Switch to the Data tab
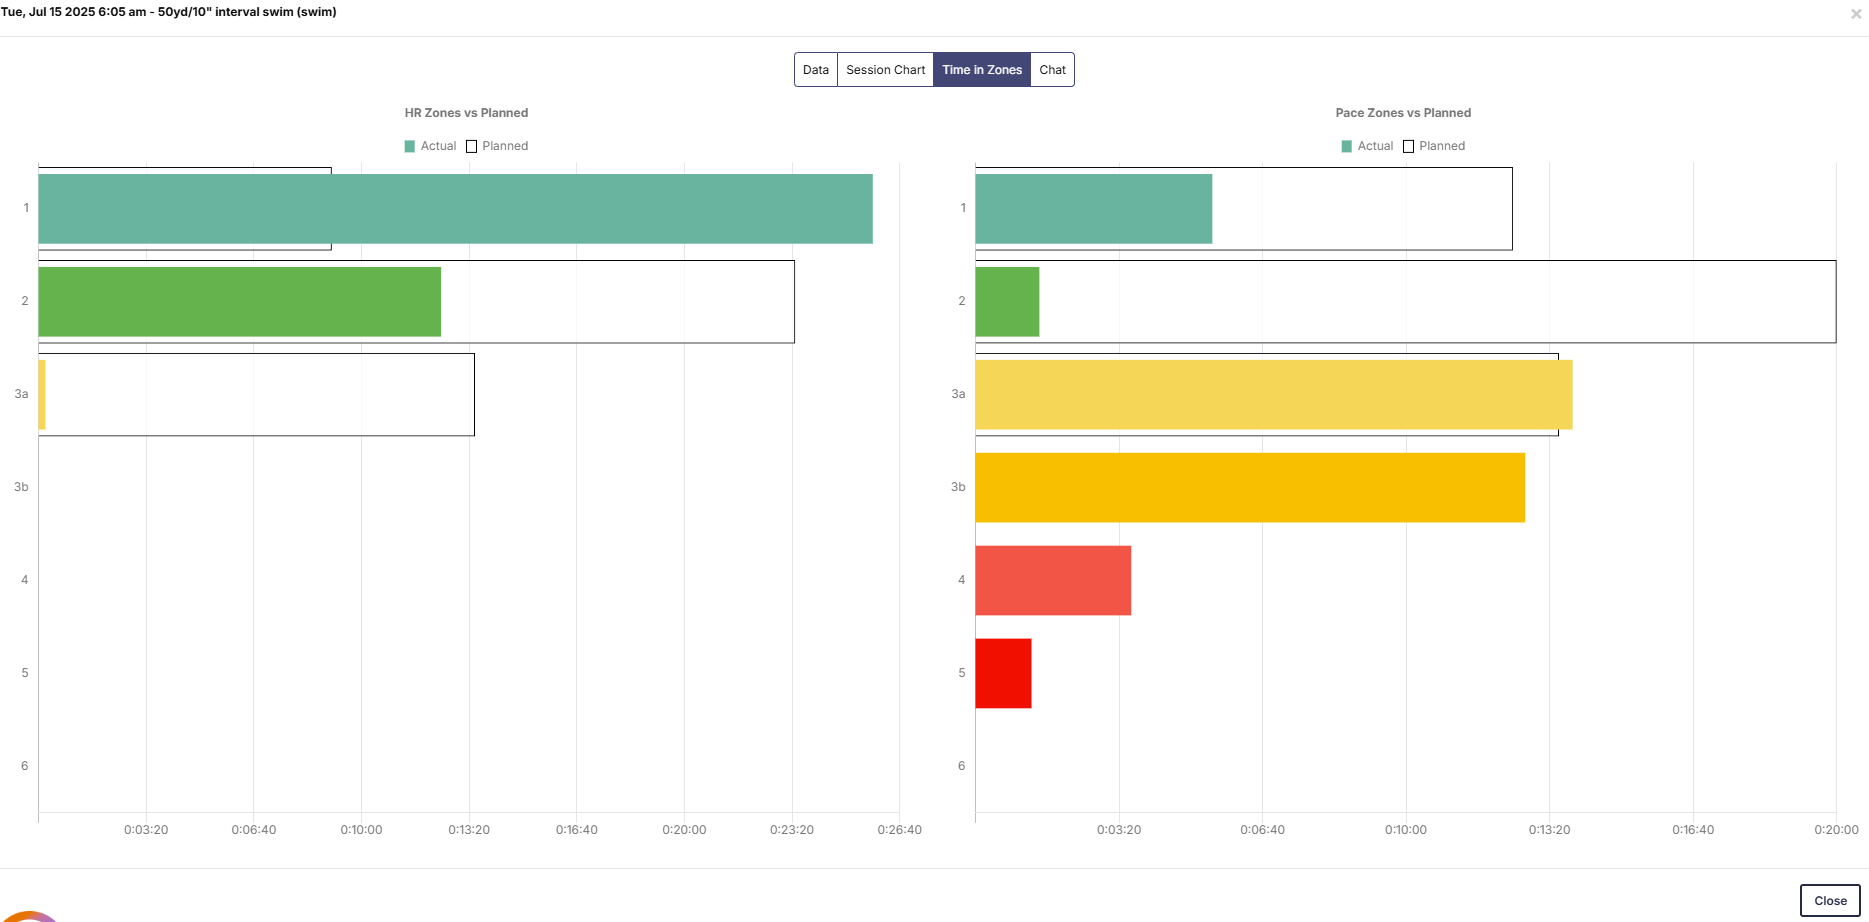 [815, 70]
